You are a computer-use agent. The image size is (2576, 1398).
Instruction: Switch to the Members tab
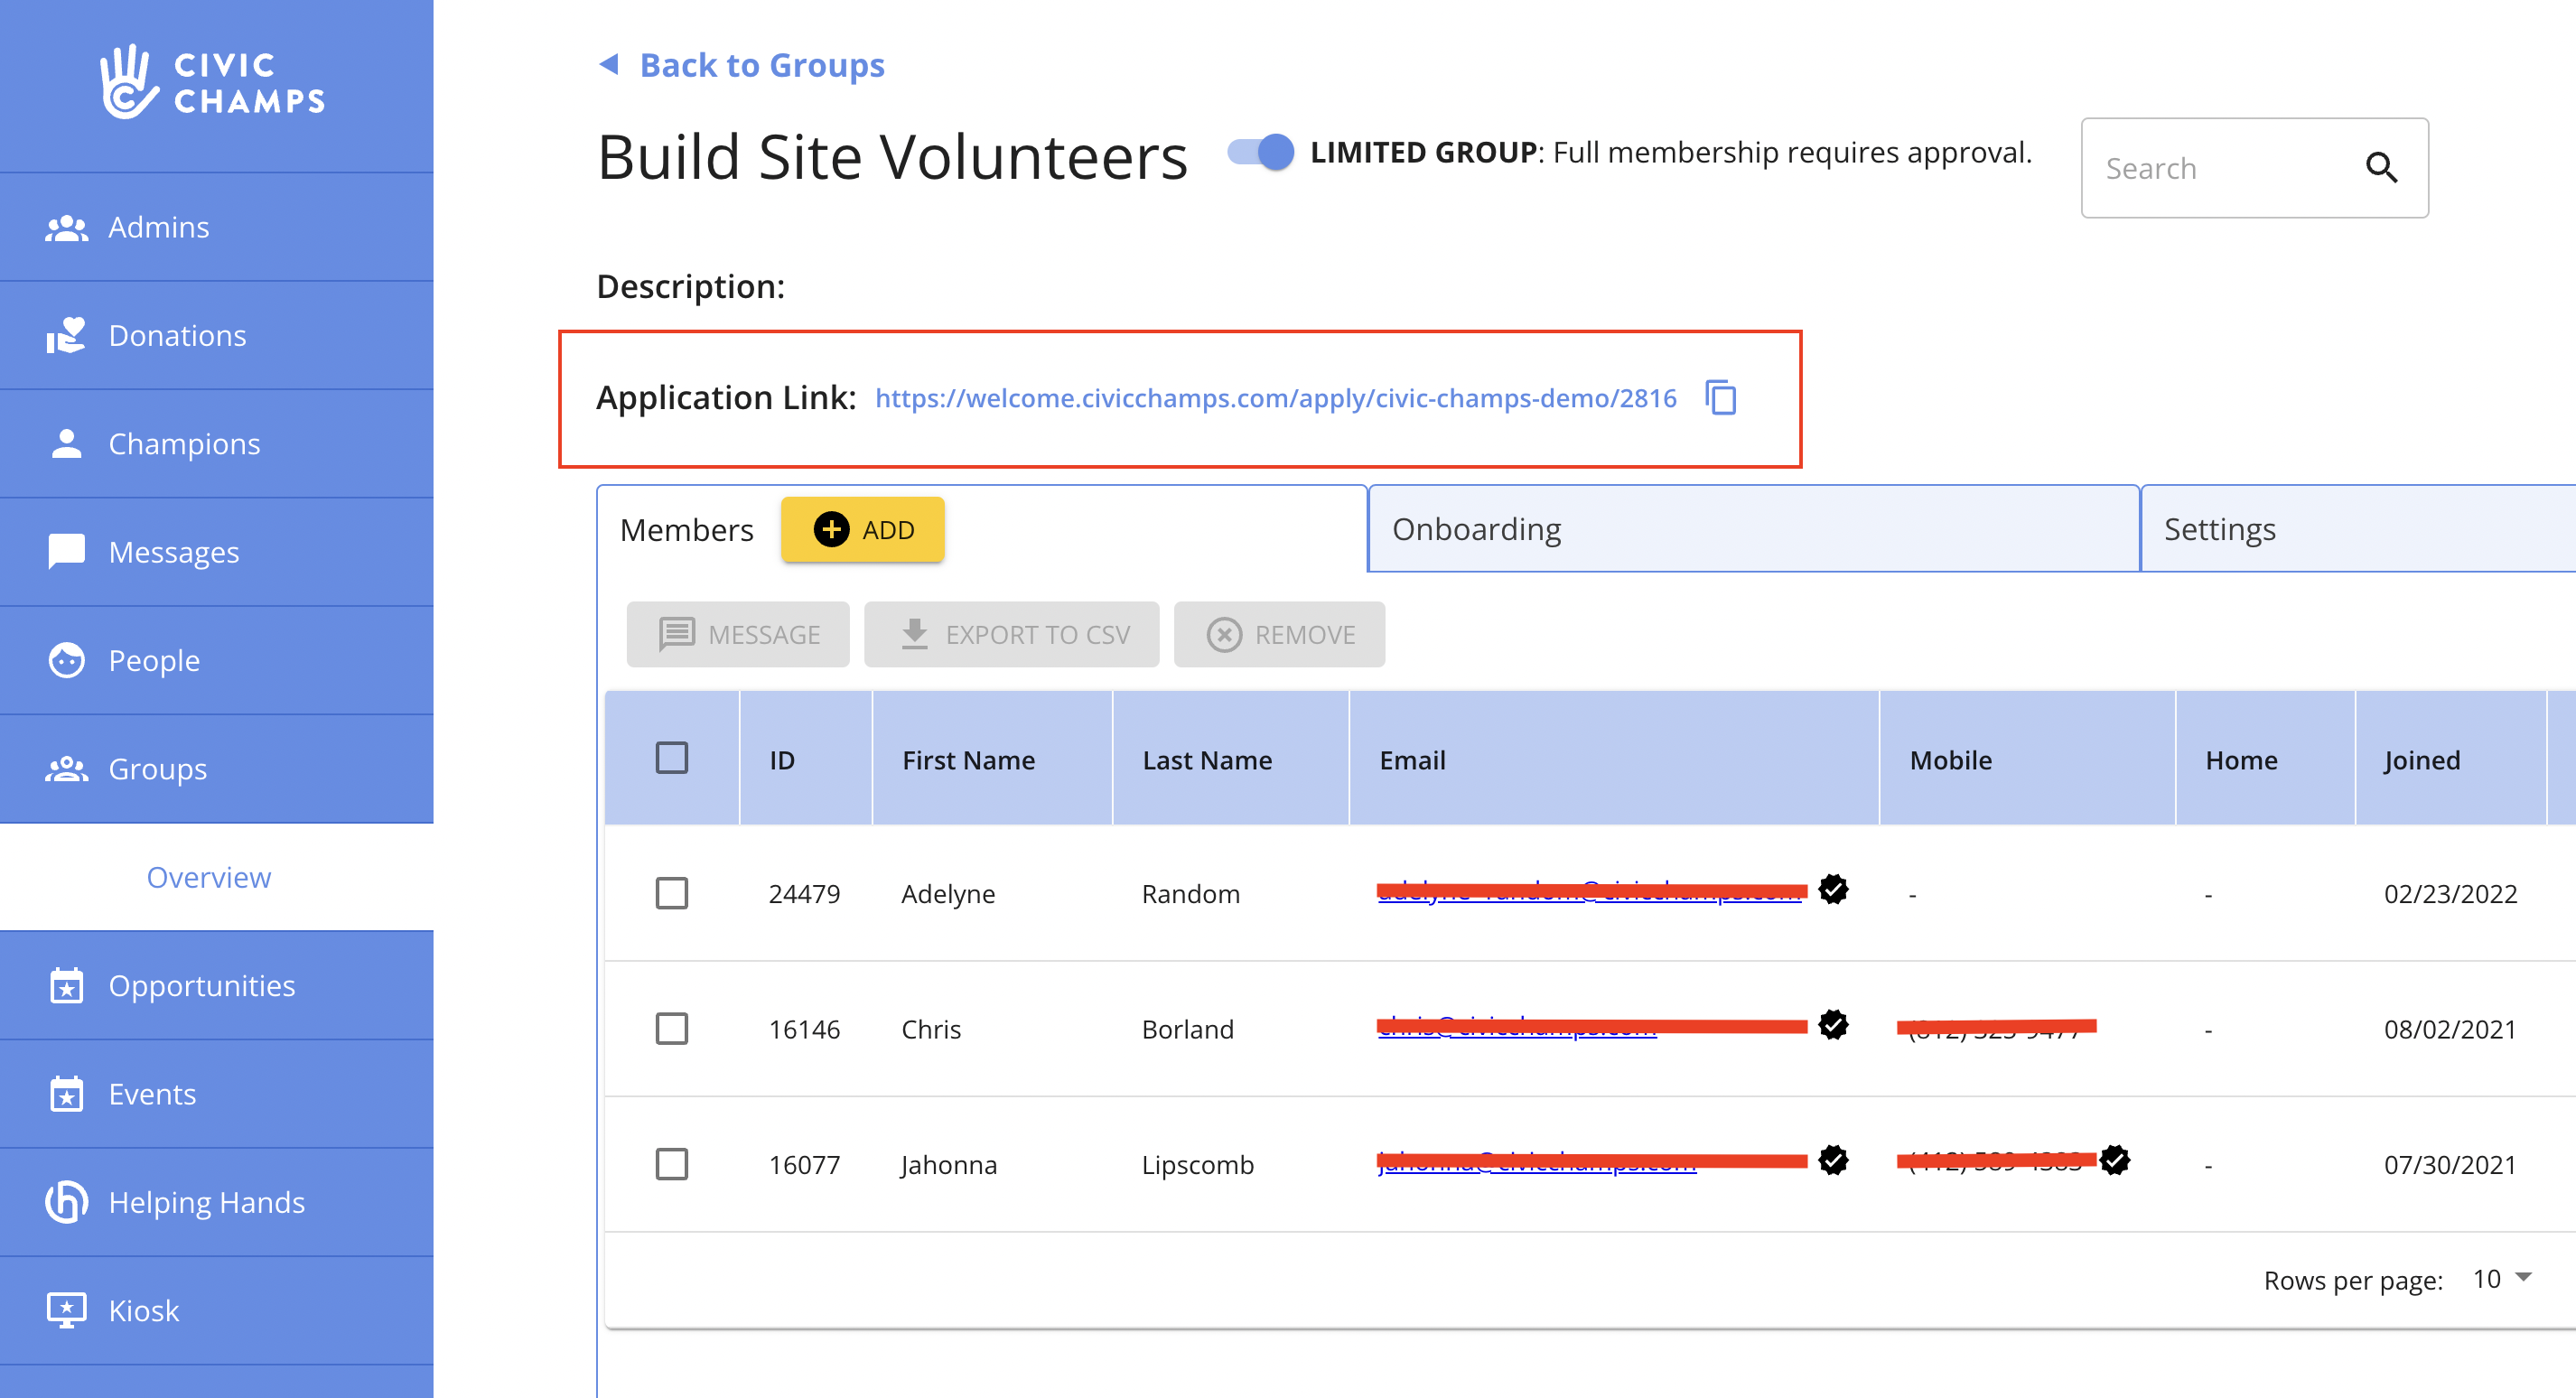point(686,530)
